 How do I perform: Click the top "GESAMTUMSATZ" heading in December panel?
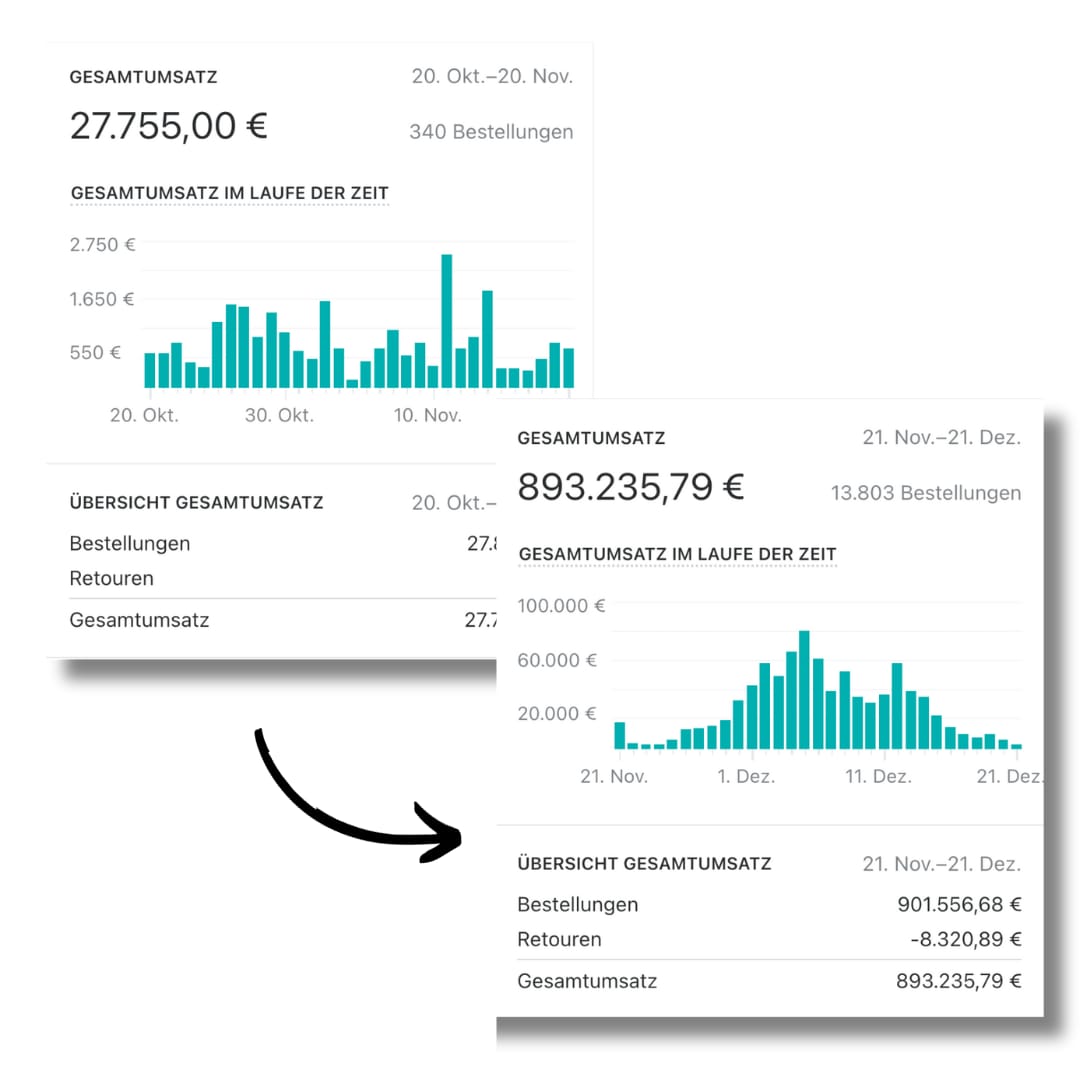click(x=591, y=439)
